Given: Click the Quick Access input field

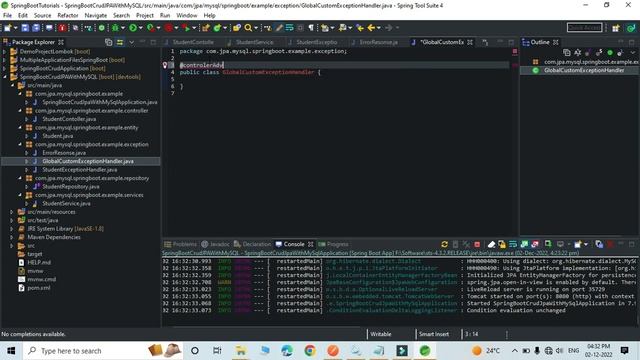Looking at the screenshot, I should 584,28.
